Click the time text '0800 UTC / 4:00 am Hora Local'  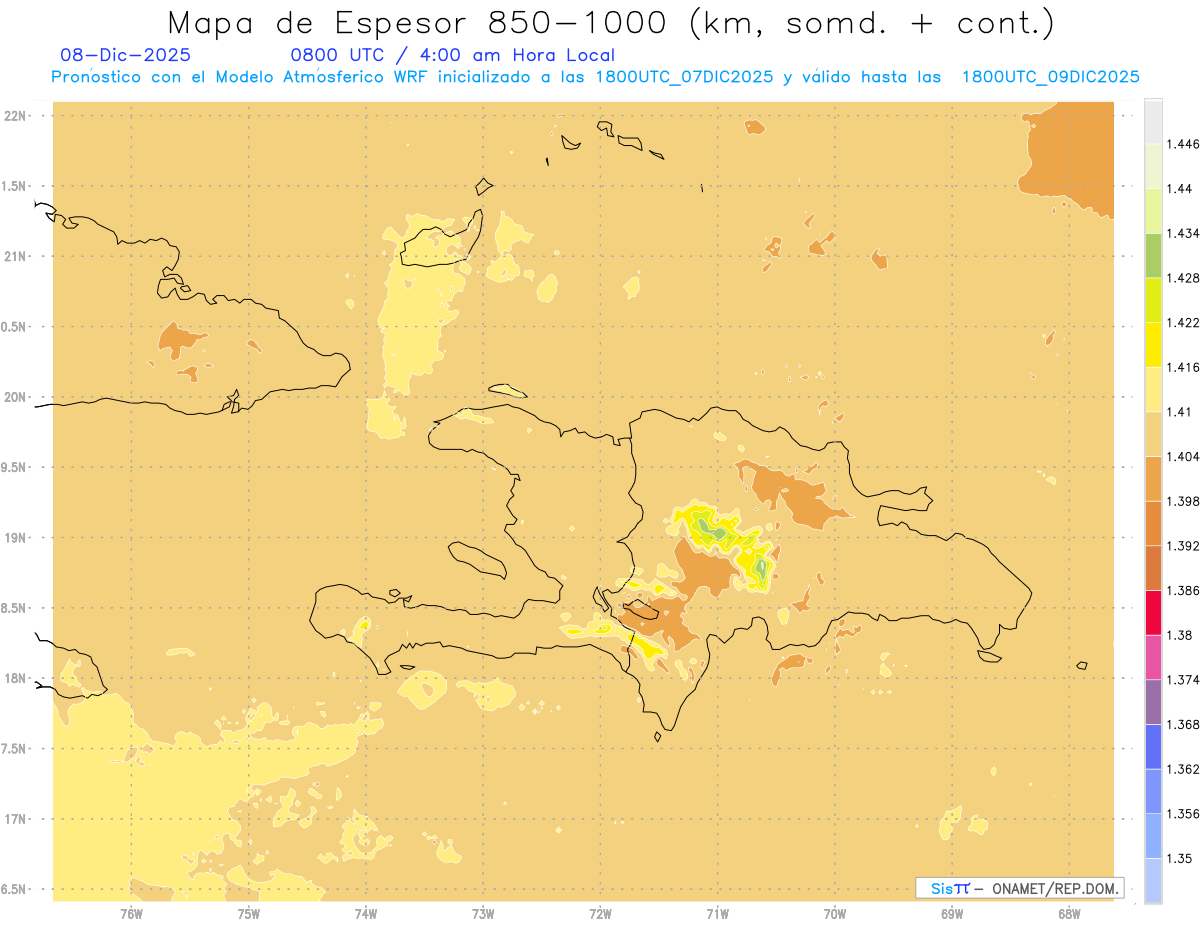click(453, 55)
